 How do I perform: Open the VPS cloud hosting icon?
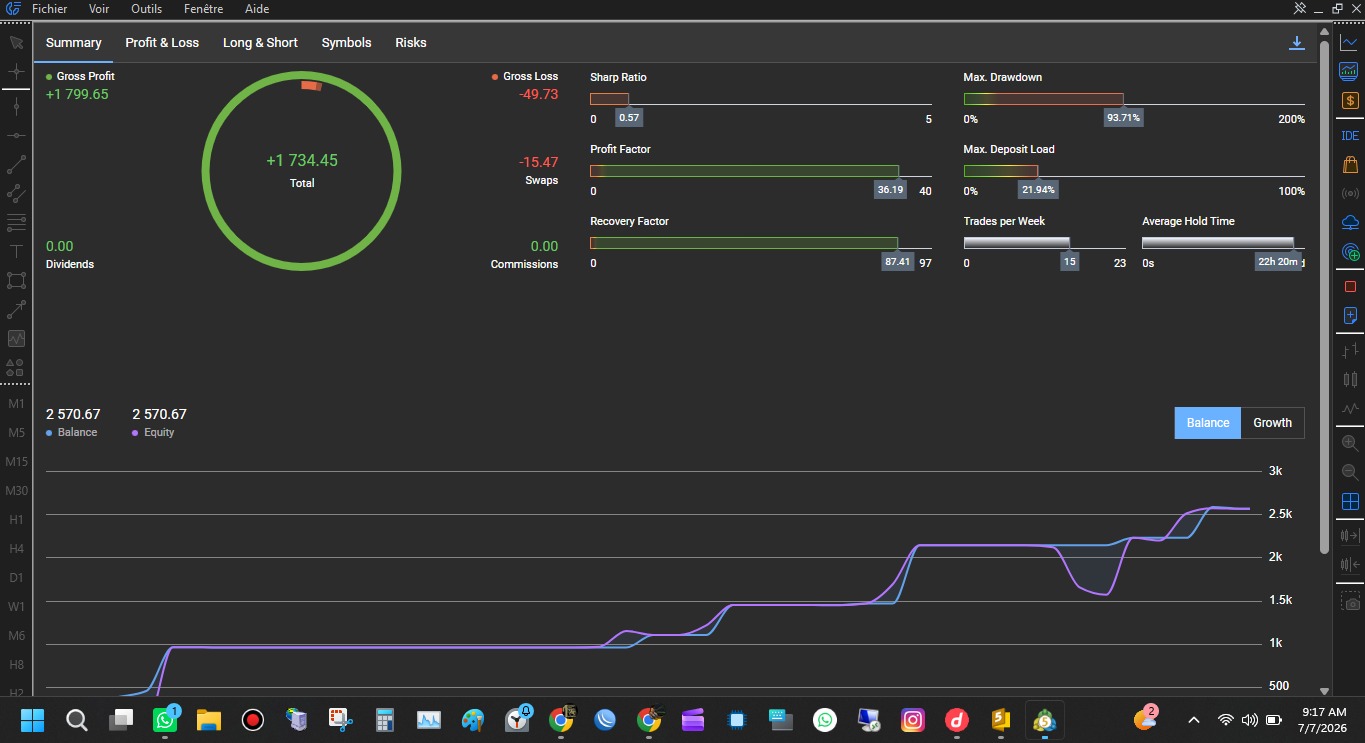tap(1350, 222)
